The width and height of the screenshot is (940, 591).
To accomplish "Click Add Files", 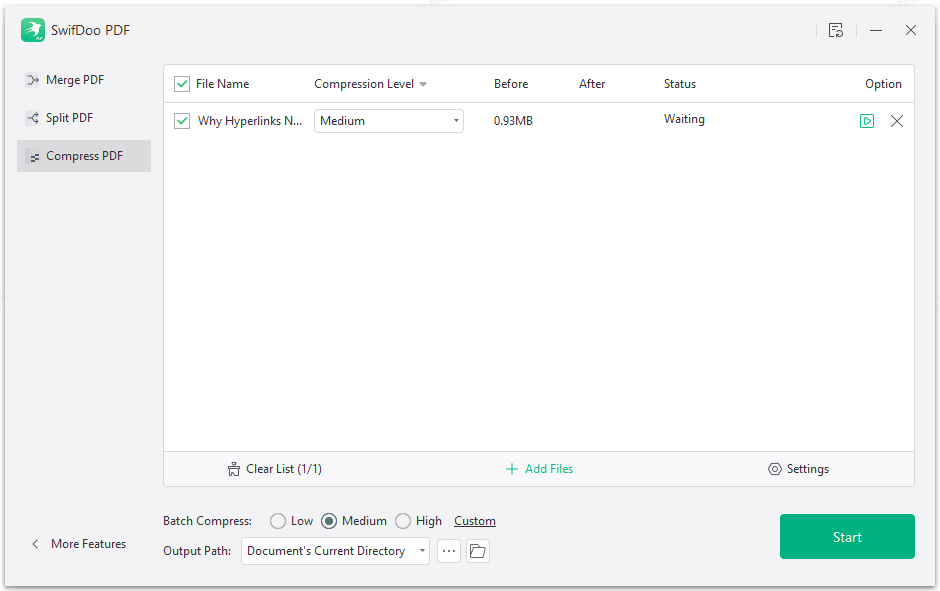I will 540,469.
